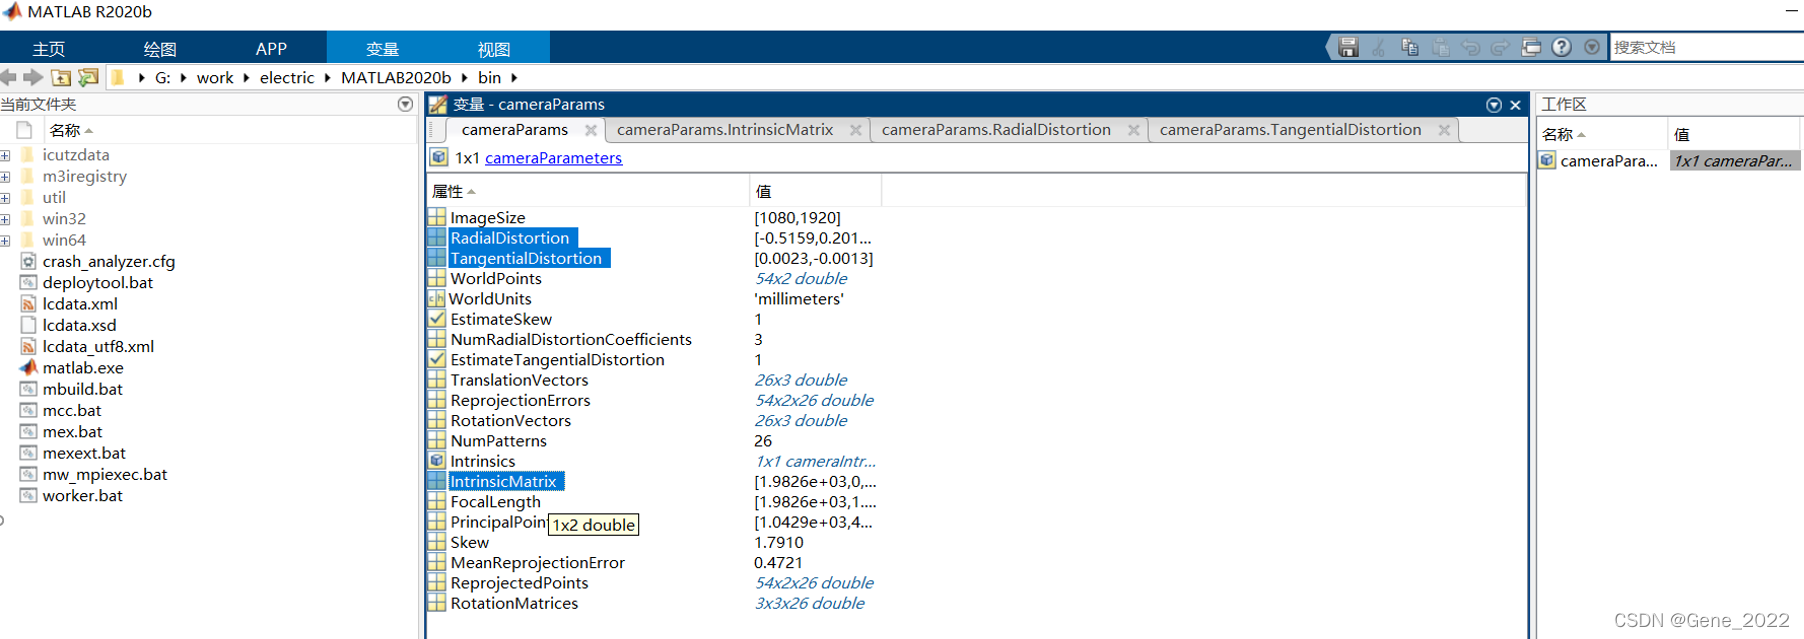This screenshot has width=1804, height=639.
Task: Switch to the 绘图 ribbon tab
Action: click(x=160, y=49)
